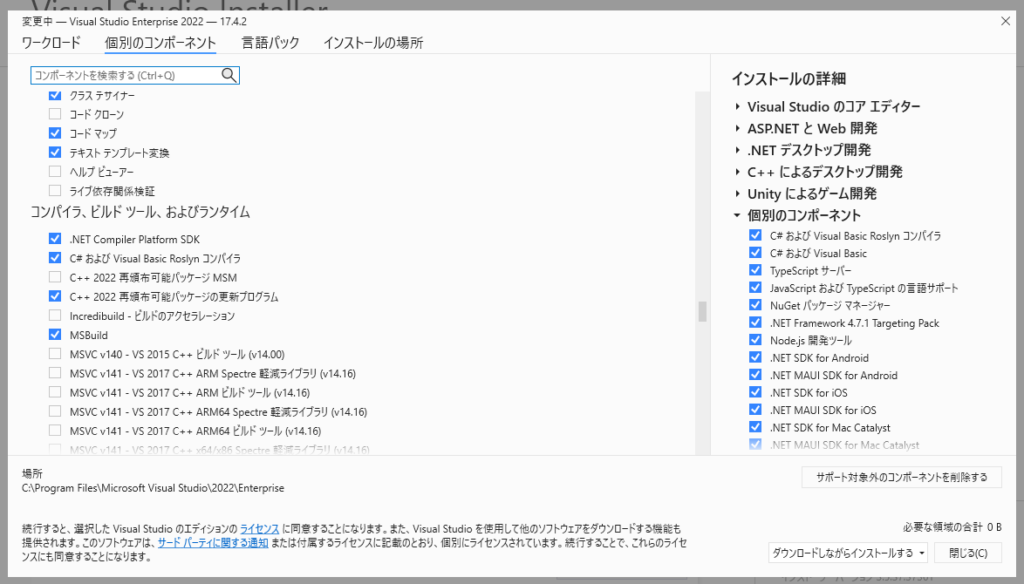
Task: Click 閉じる(C) button
Action: tap(968, 553)
